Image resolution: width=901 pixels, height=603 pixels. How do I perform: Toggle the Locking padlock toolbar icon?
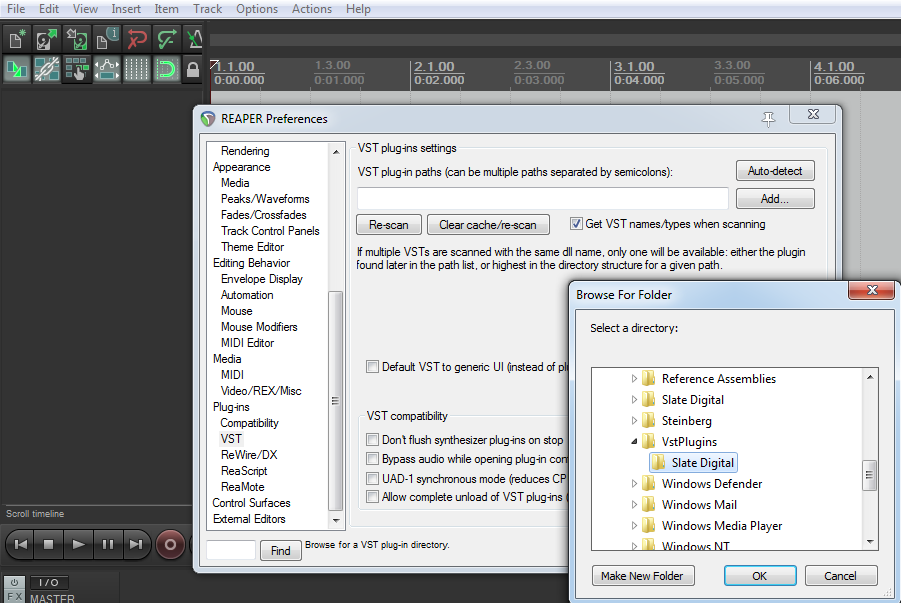[x=193, y=70]
